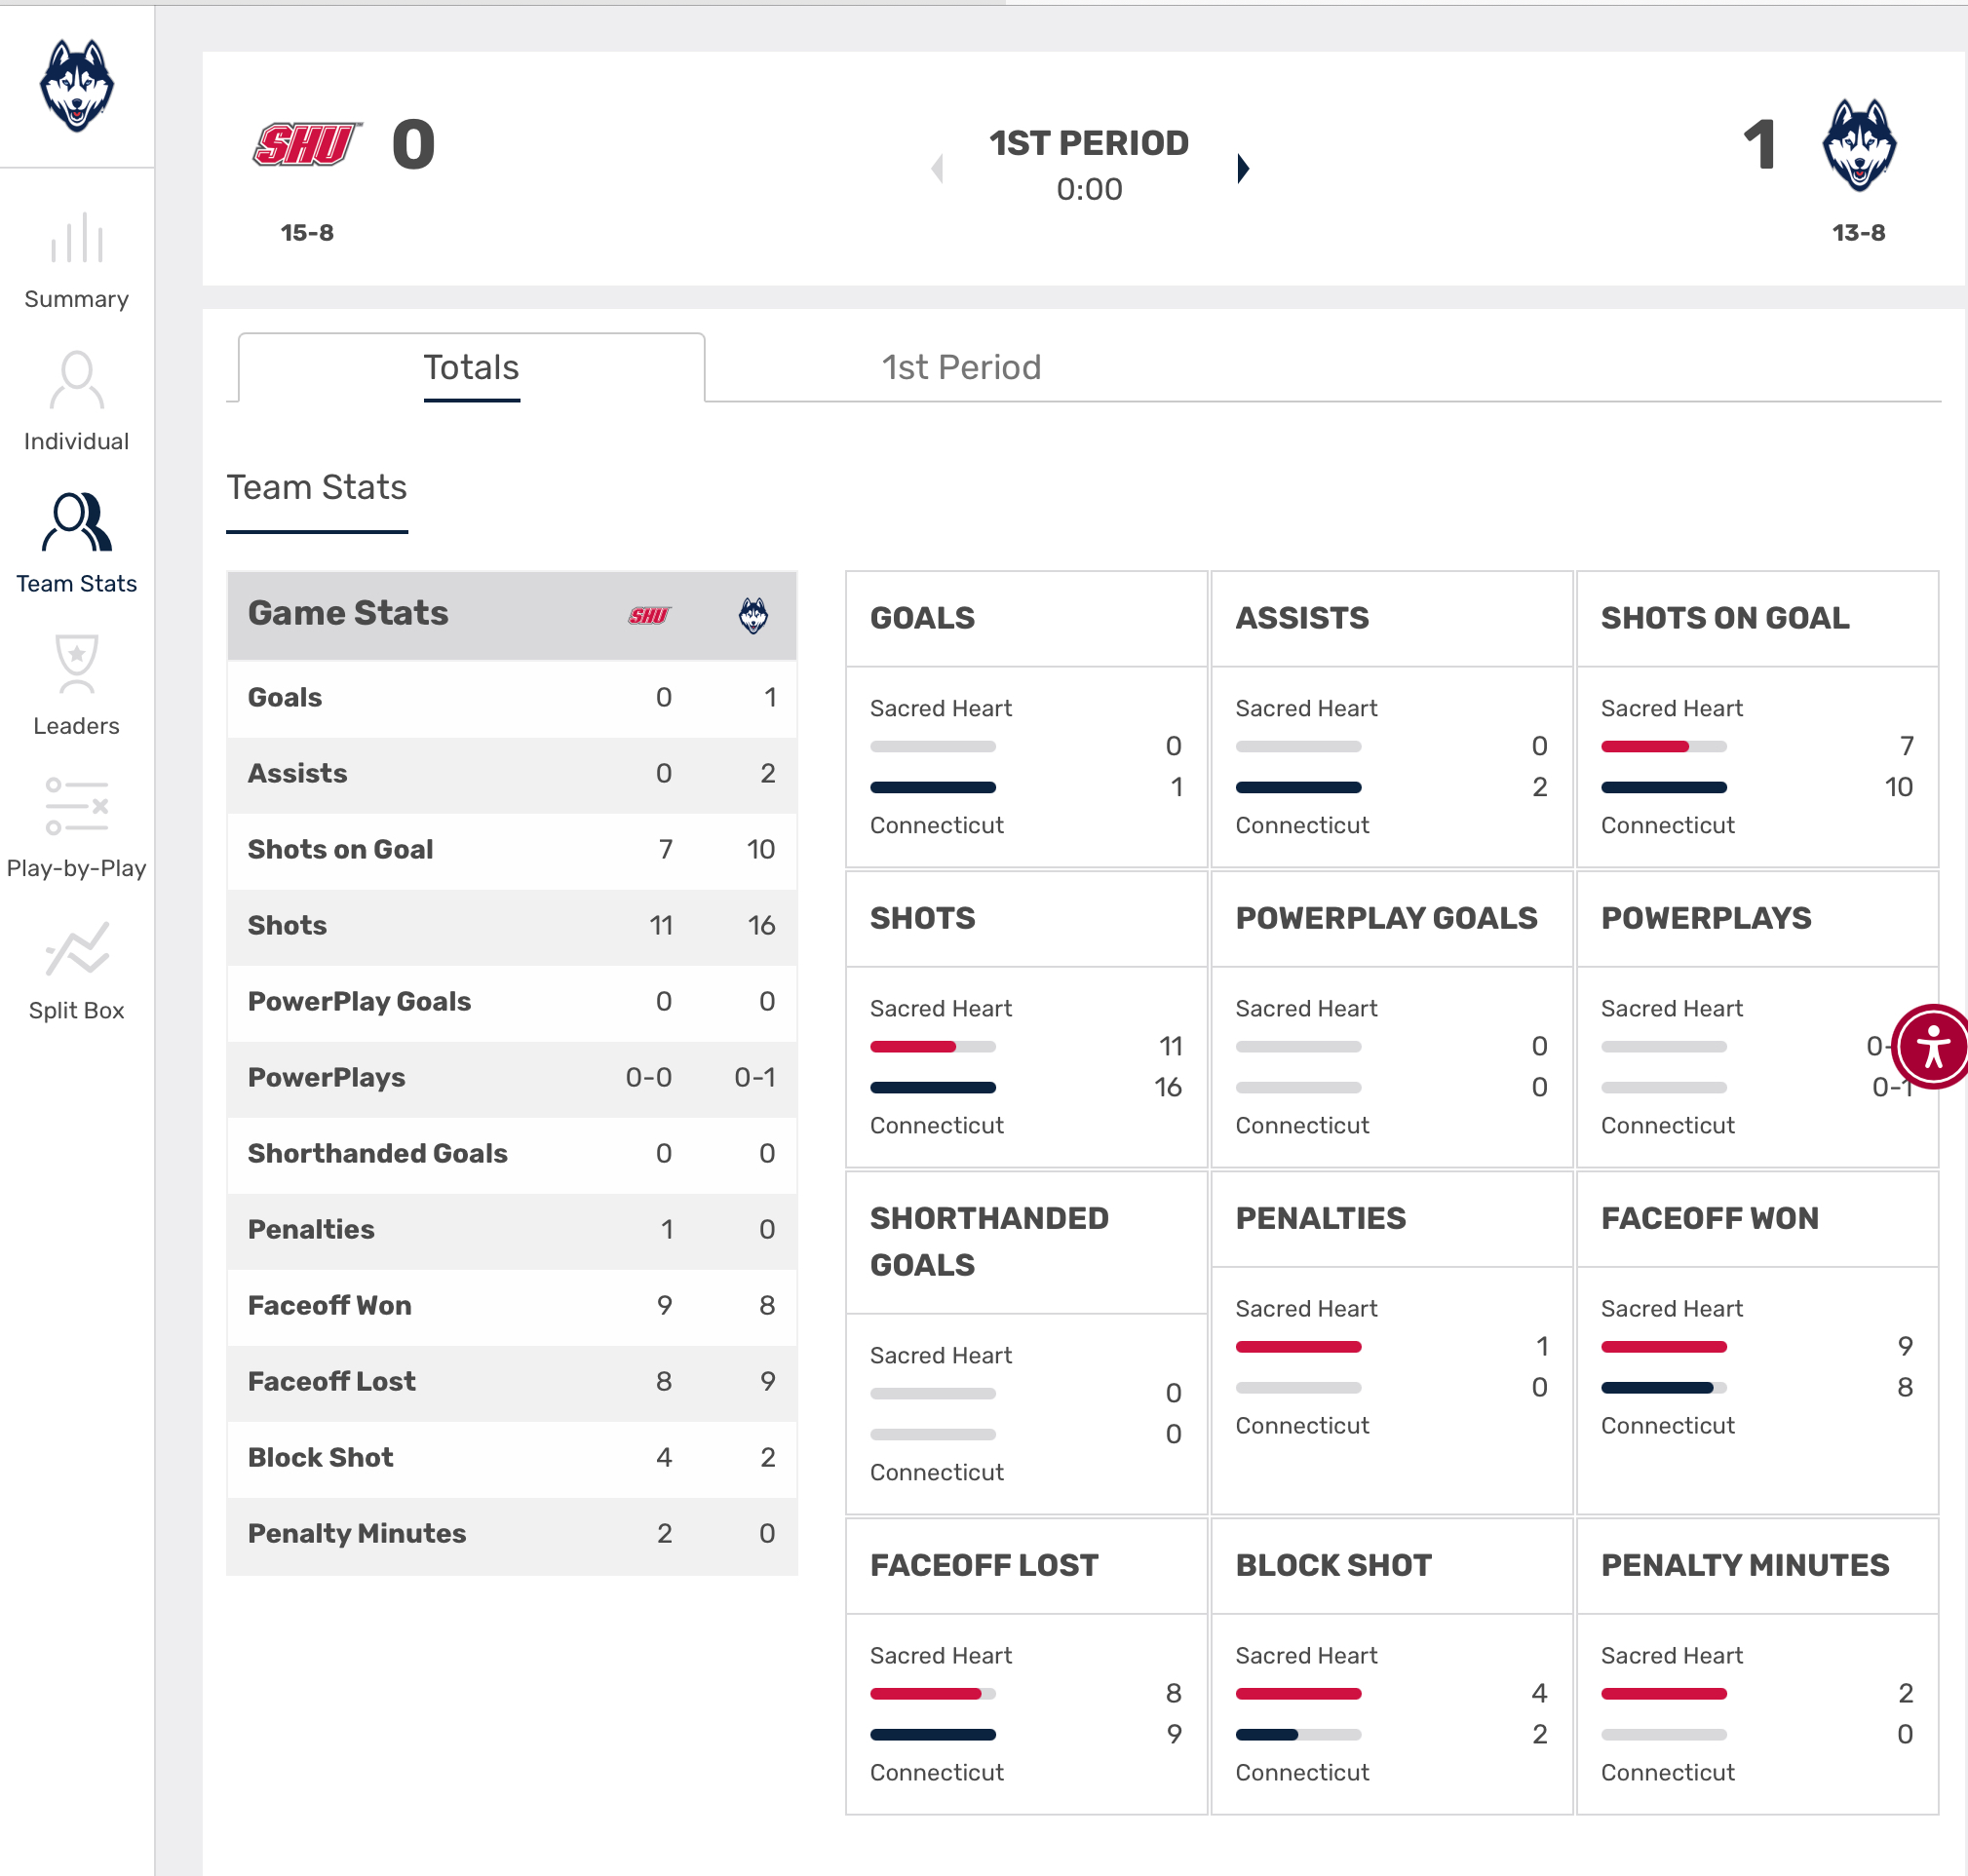The height and width of the screenshot is (1876, 1968).
Task: Open the Summary bar chart icon
Action: click(x=77, y=238)
